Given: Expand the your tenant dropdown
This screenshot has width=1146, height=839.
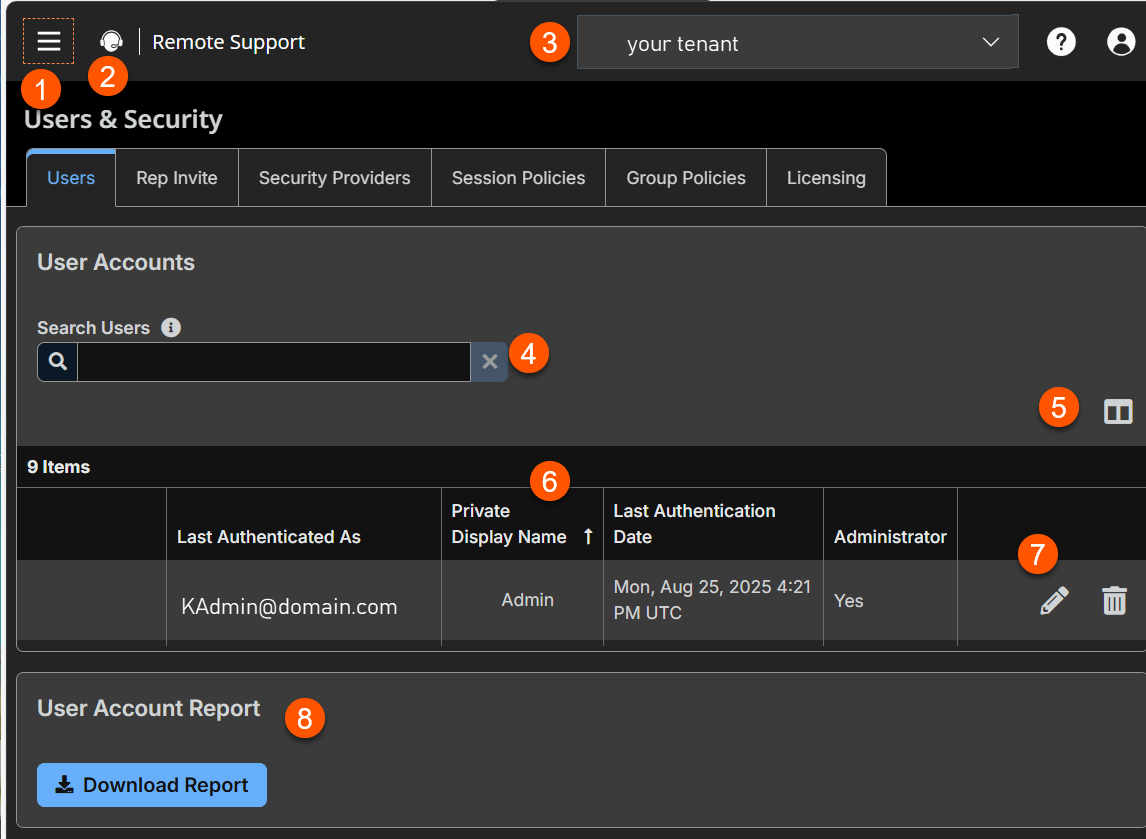Looking at the screenshot, I should pos(797,42).
